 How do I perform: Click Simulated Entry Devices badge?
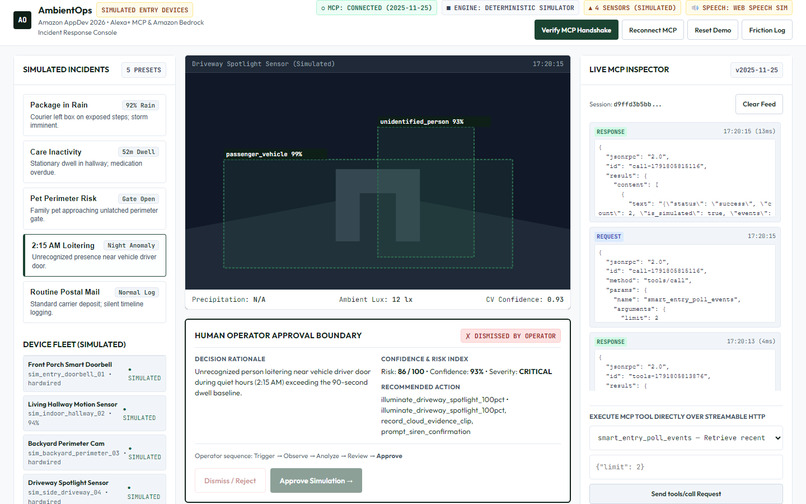pos(144,10)
